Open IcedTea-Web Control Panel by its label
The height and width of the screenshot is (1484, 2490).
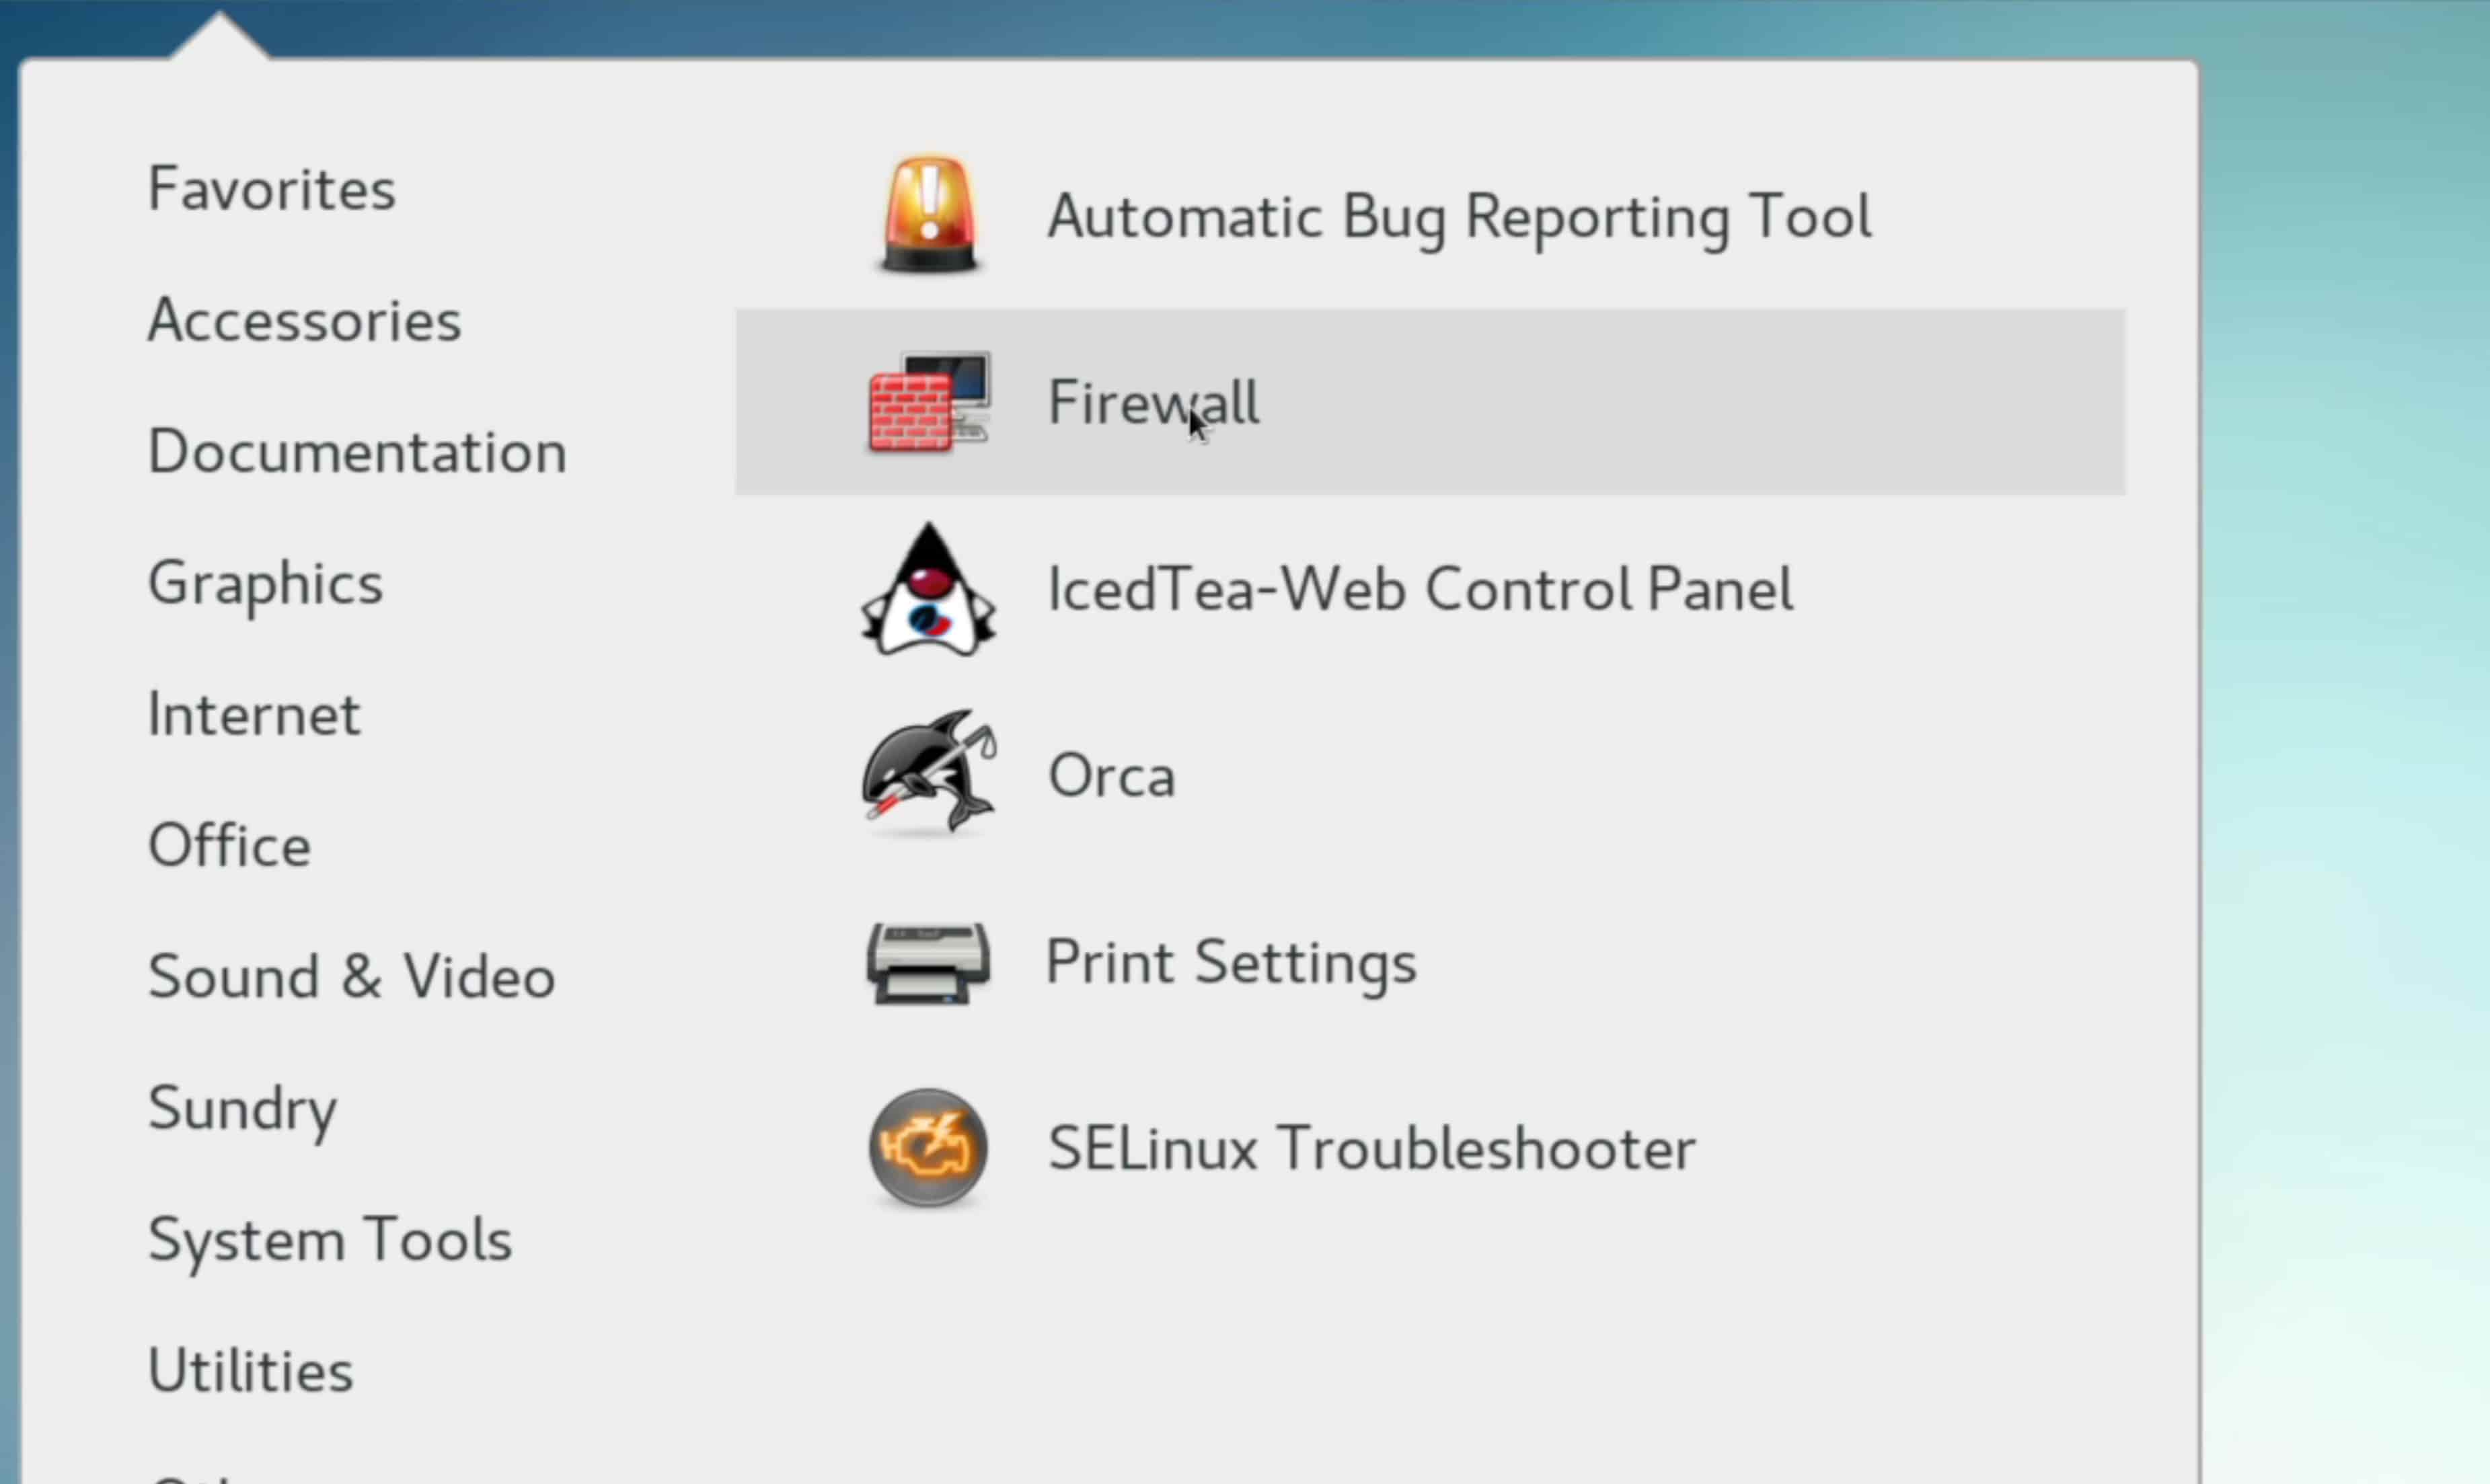click(x=1421, y=589)
